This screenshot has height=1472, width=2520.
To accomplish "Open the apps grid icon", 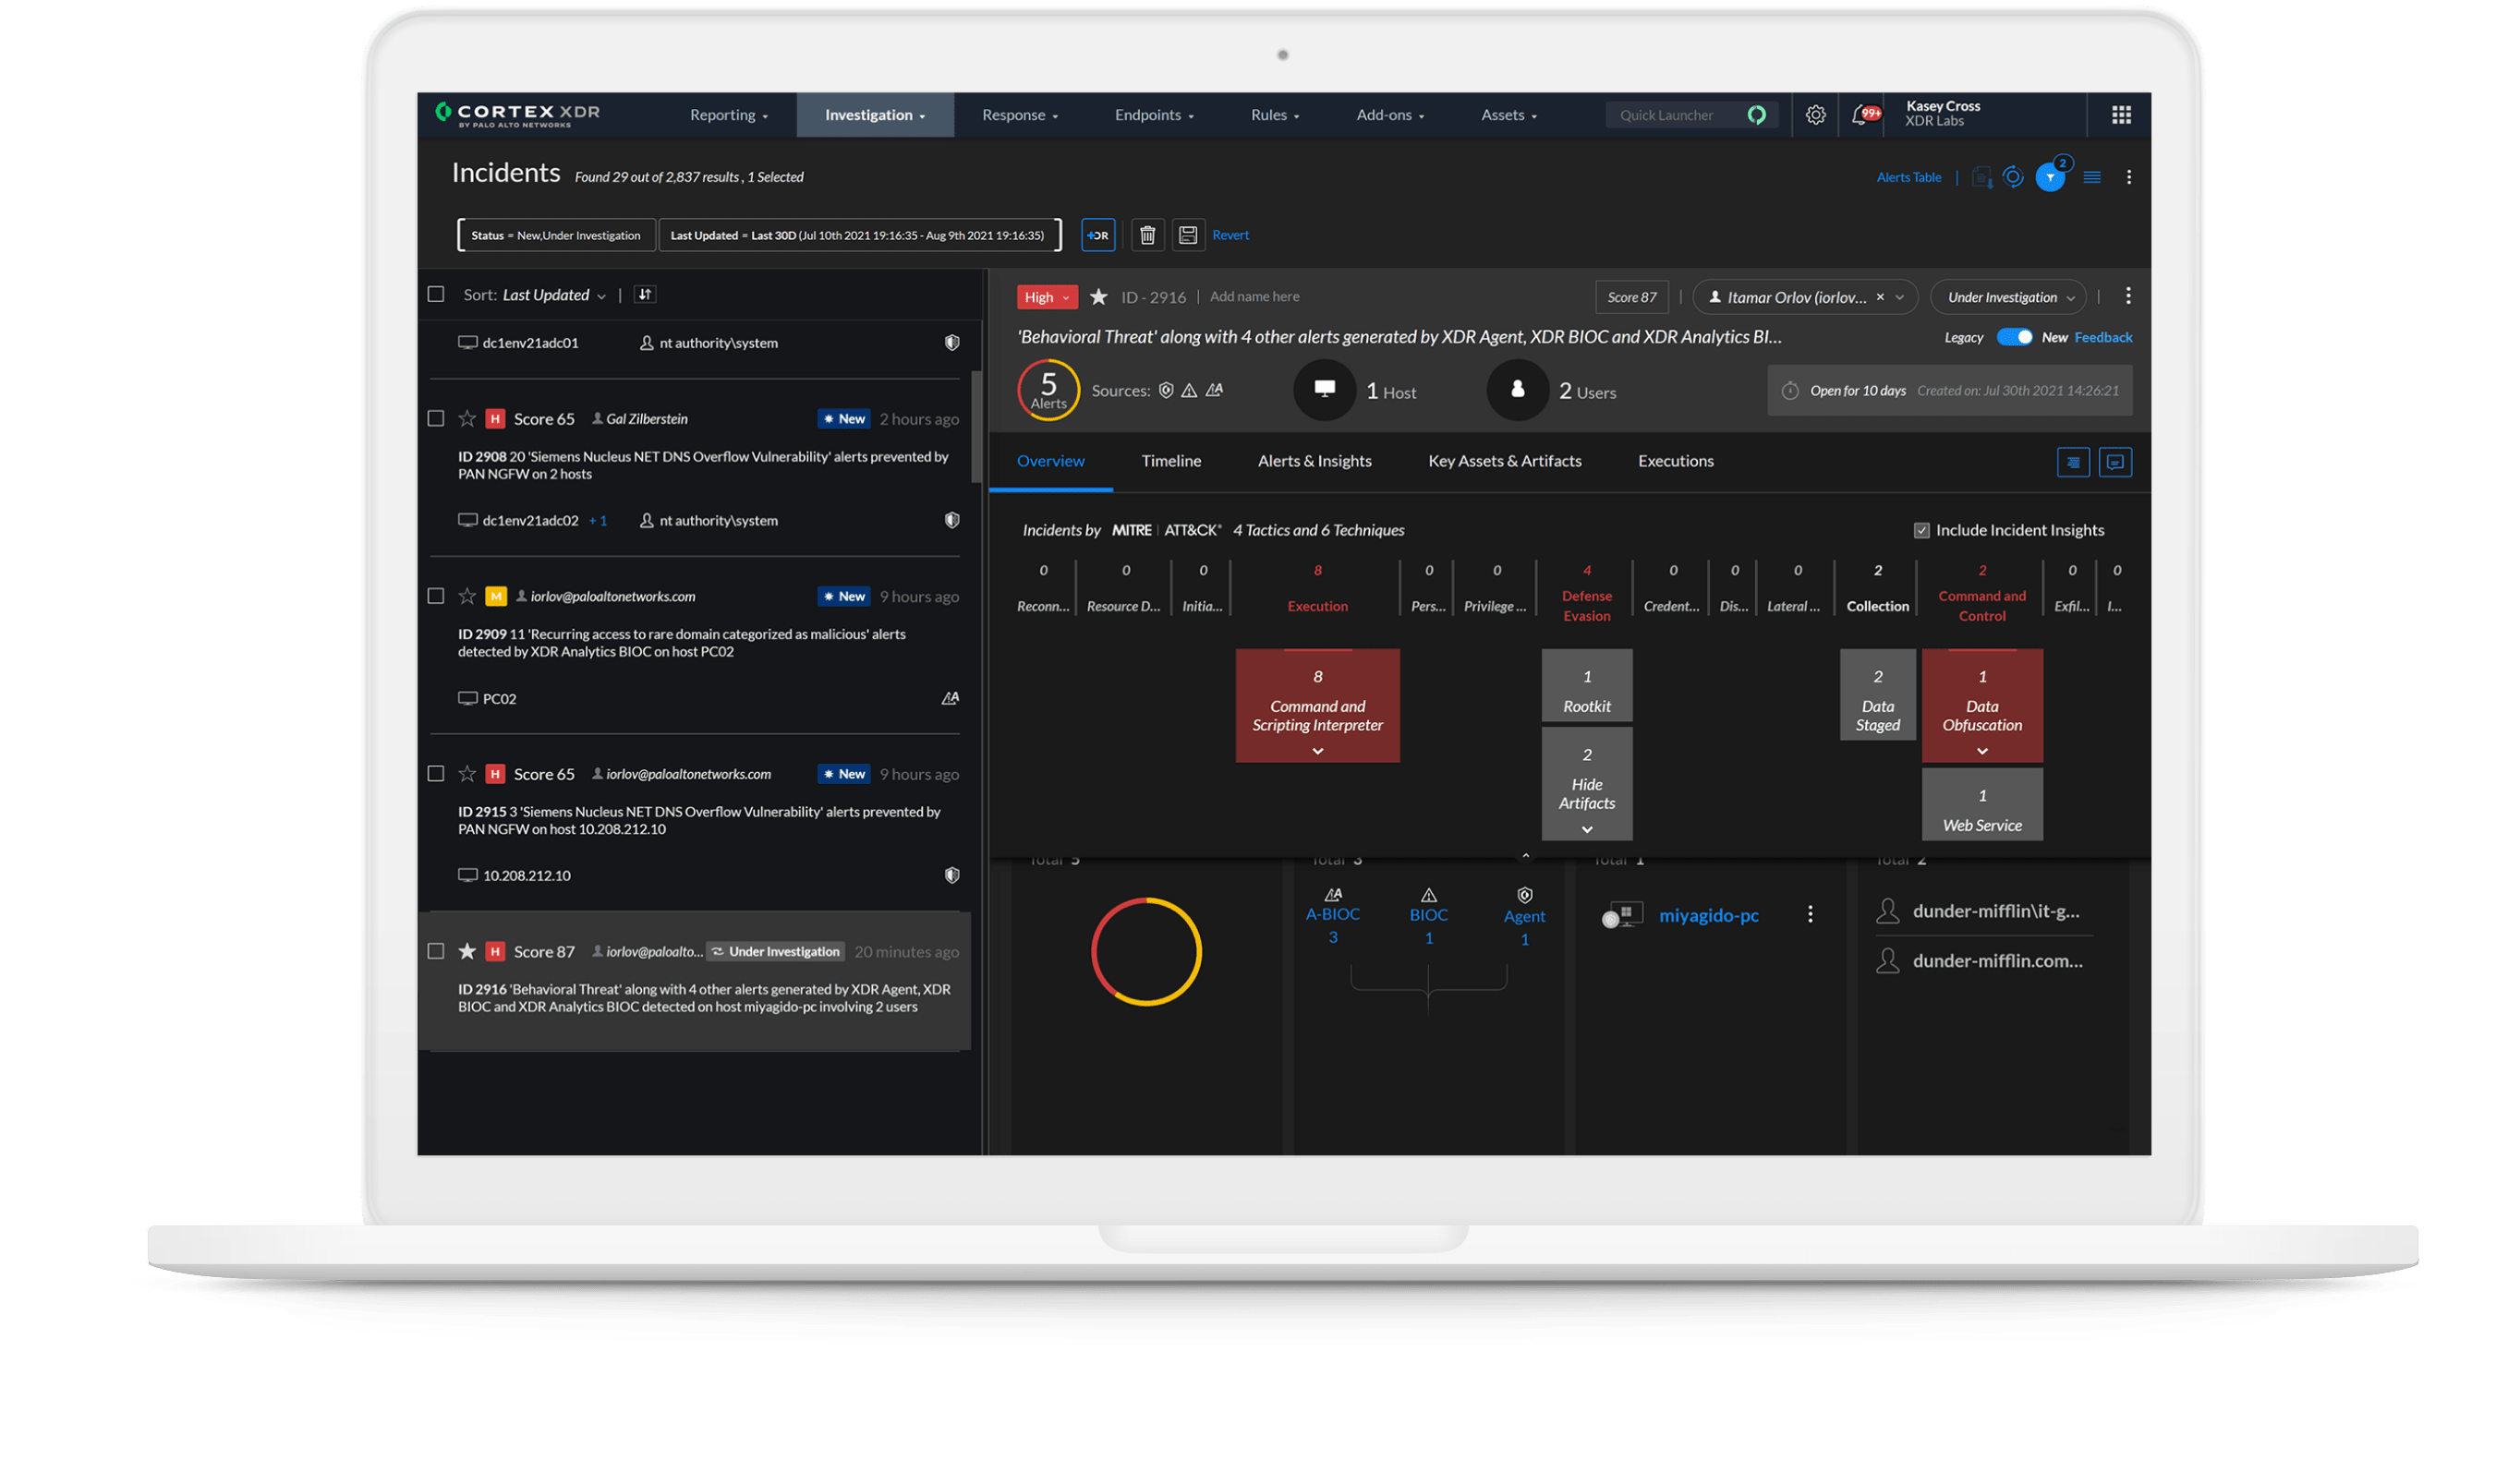I will tap(2121, 115).
